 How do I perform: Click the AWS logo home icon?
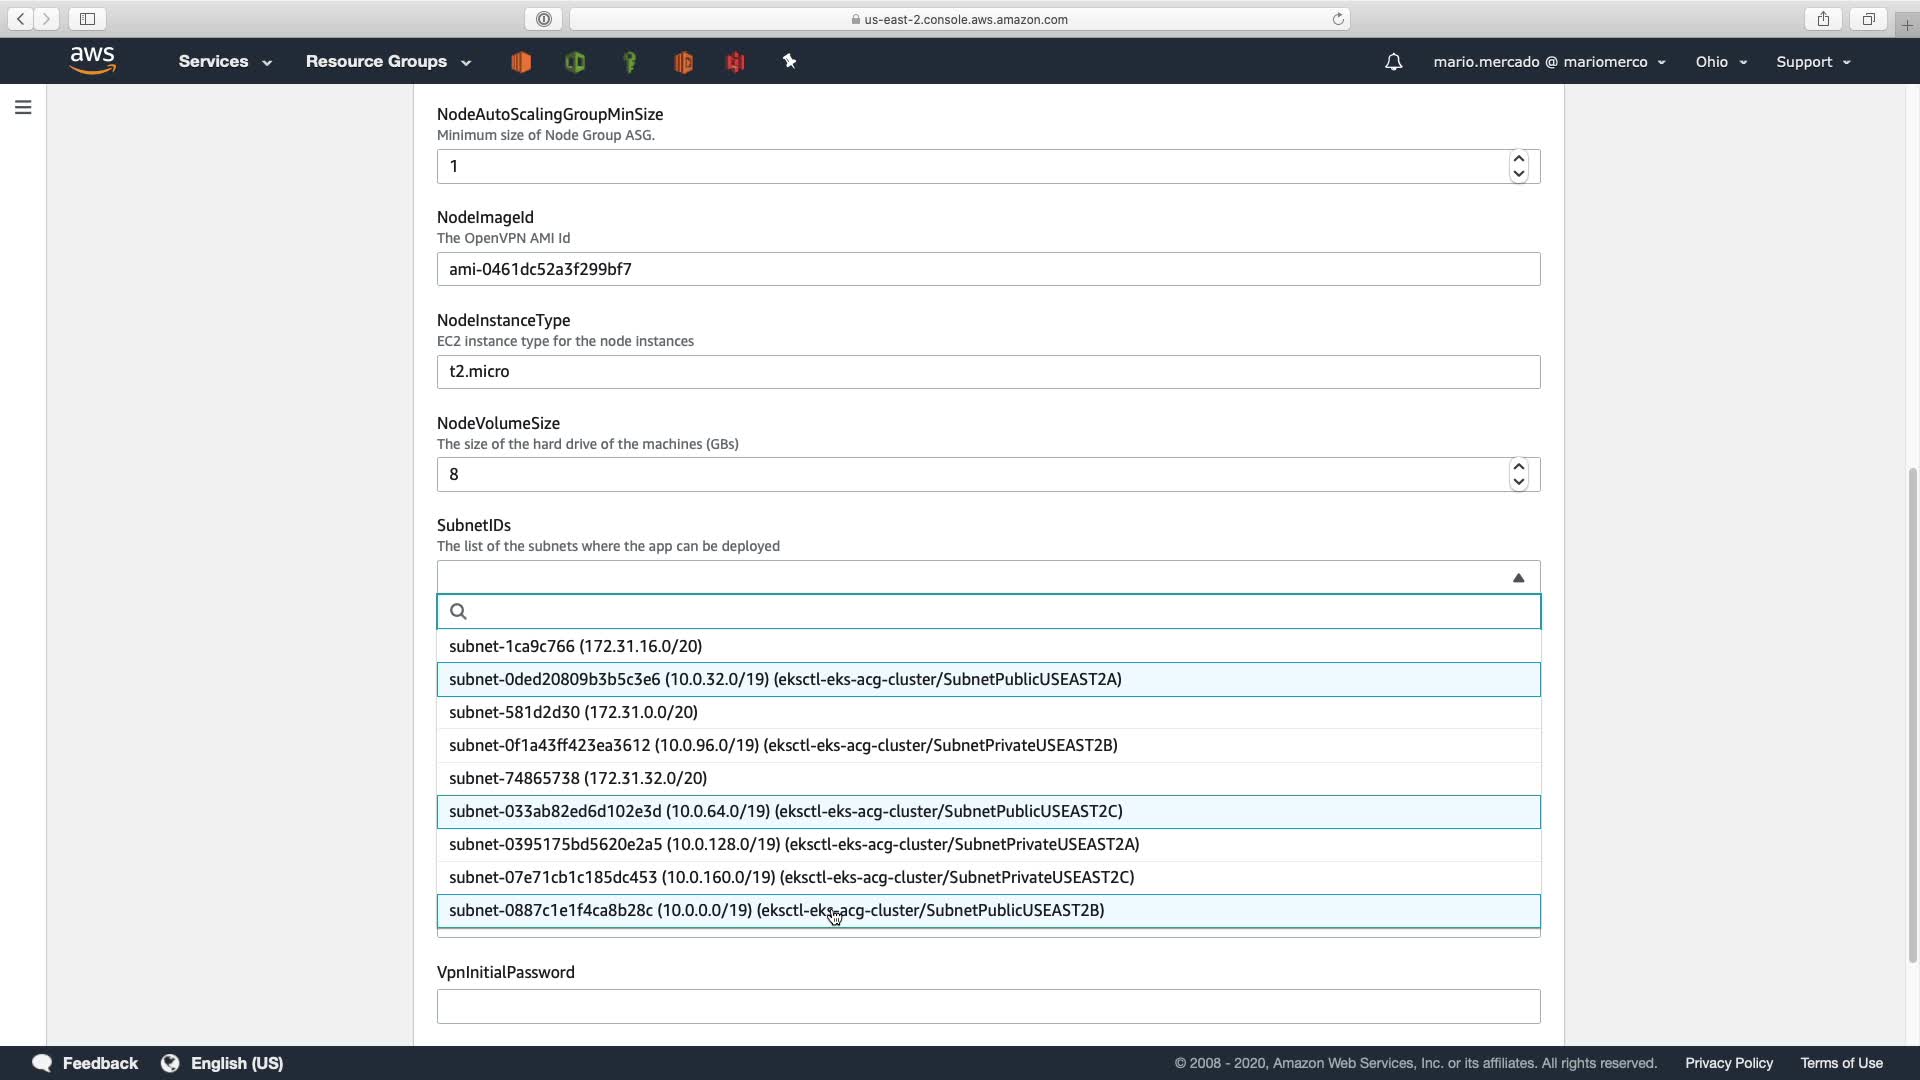click(93, 61)
